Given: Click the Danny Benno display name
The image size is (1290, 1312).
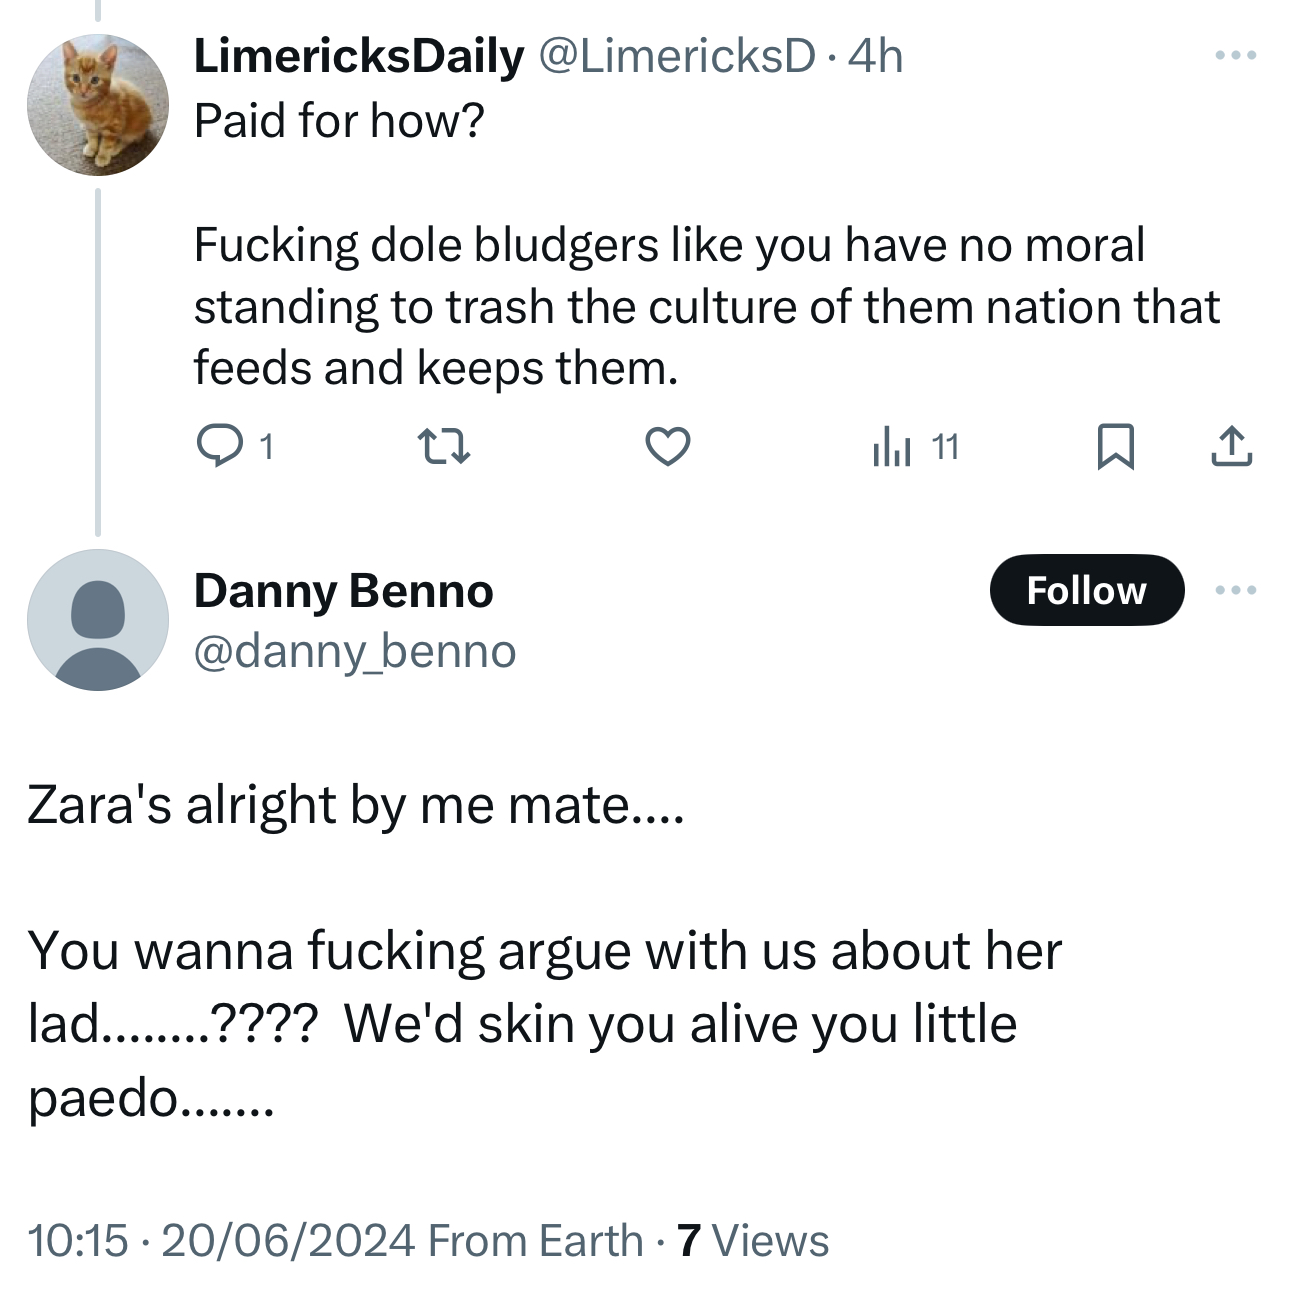Looking at the screenshot, I should coord(343,591).
